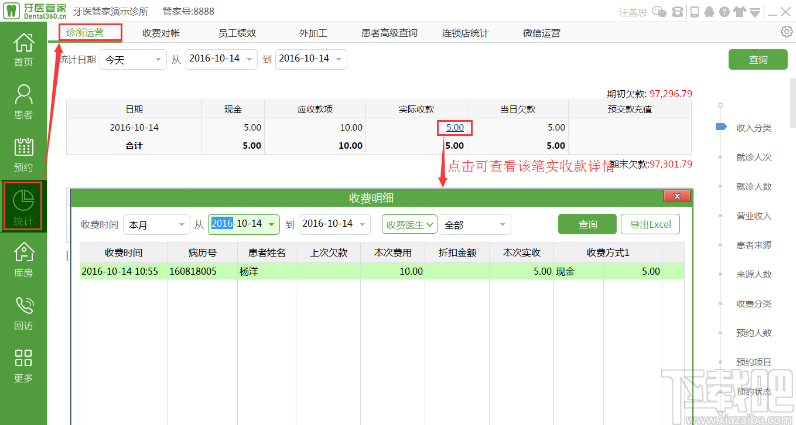Open help via the question mark icon
The height and width of the screenshot is (425, 796).
pyautogui.click(x=725, y=11)
